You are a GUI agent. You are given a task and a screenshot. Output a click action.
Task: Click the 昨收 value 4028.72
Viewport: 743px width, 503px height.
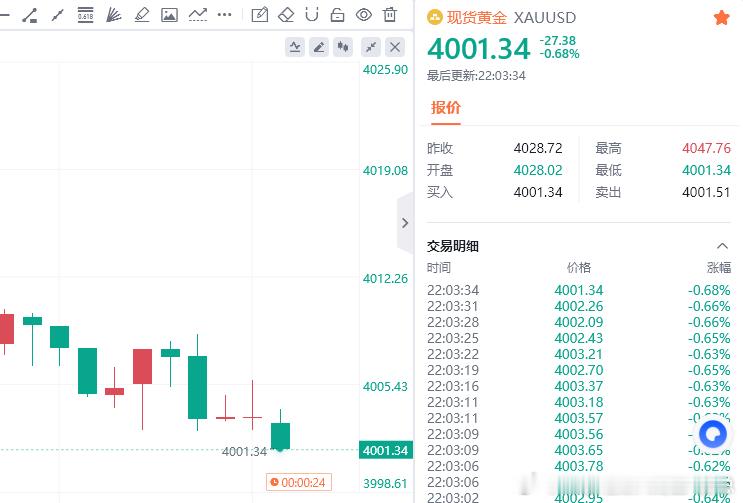(x=538, y=148)
